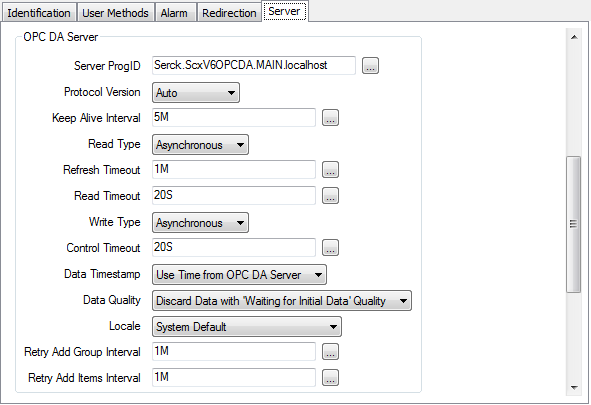Click Retry Add Items Interval ellipsis button
The image size is (591, 405).
coord(330,377)
